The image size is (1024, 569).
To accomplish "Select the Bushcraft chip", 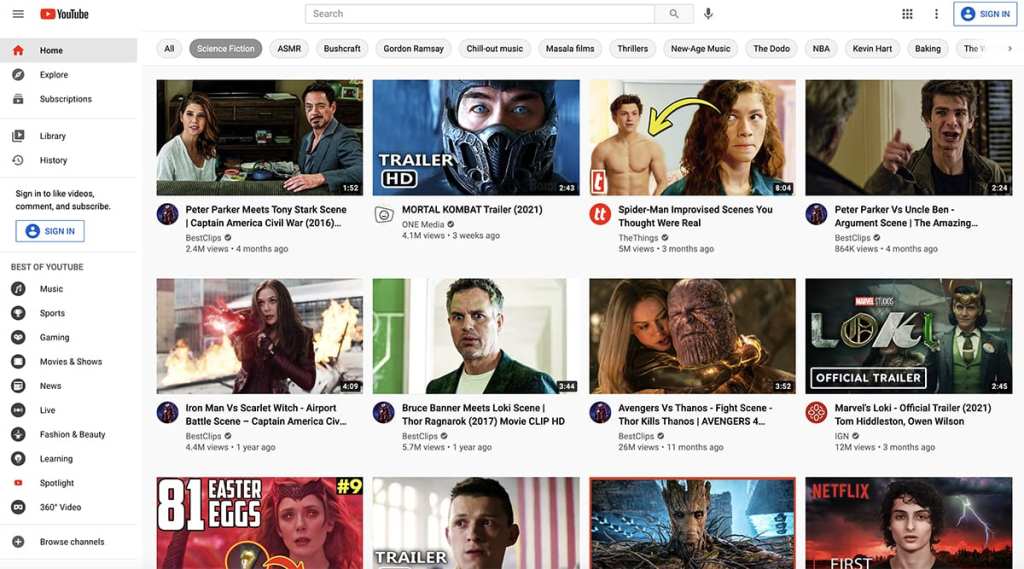I will point(342,48).
